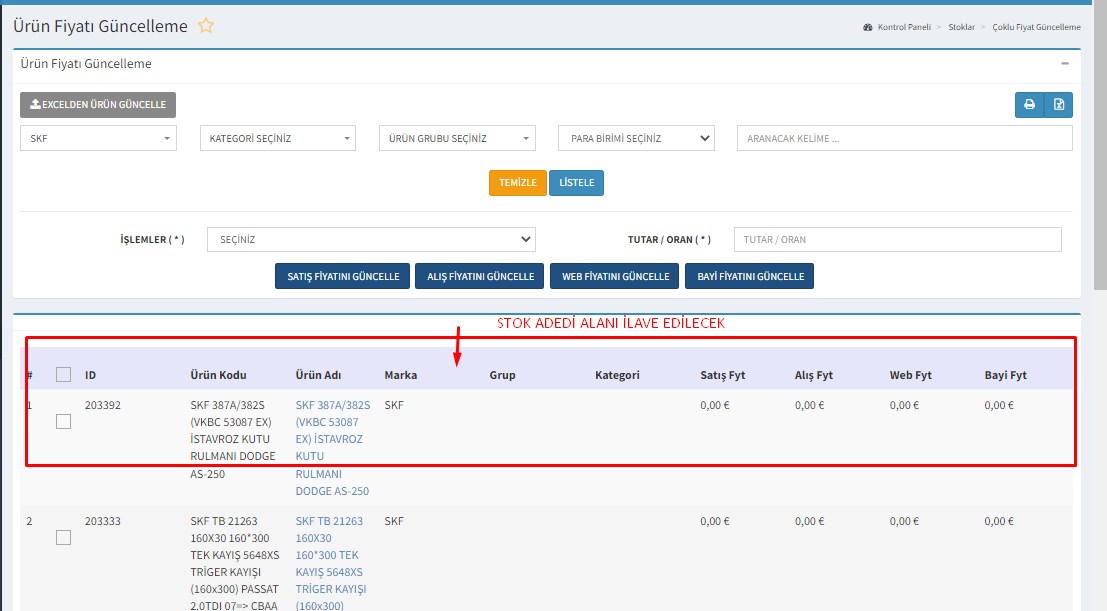
Task: Collapse the Ürün Fiyatı Güncelleme panel
Action: click(1065, 63)
